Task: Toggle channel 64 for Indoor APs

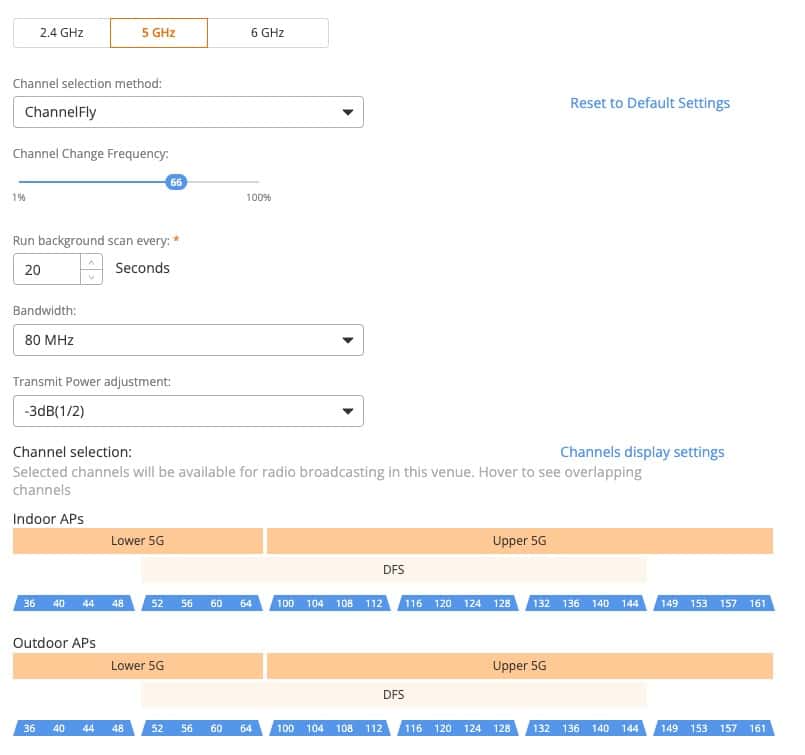Action: tap(246, 604)
